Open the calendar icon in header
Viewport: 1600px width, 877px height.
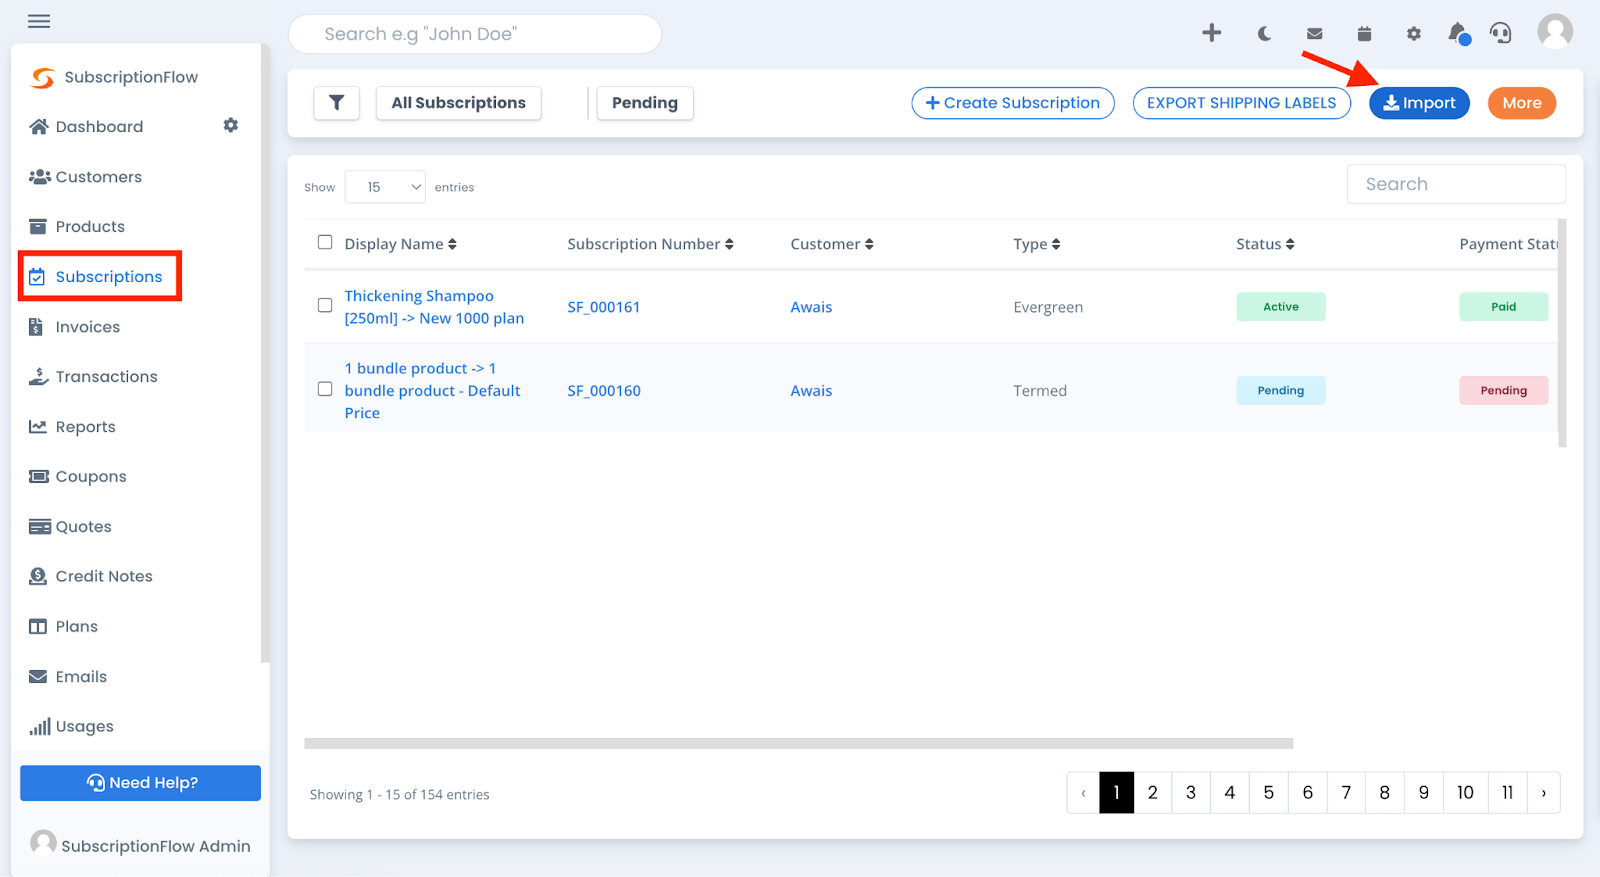pos(1364,33)
